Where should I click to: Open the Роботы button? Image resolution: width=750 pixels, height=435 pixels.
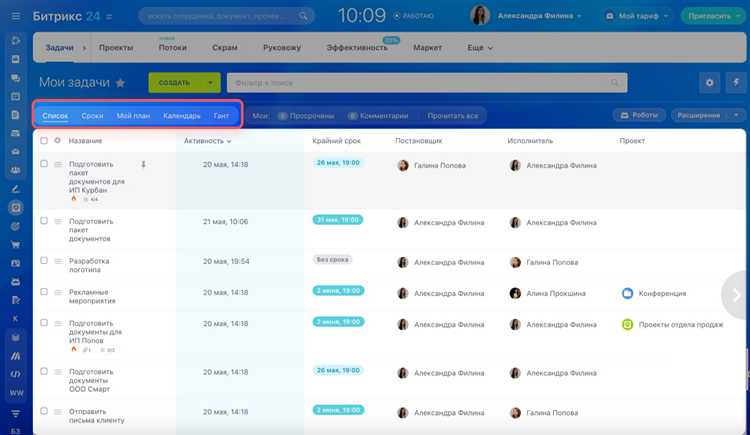tap(639, 115)
